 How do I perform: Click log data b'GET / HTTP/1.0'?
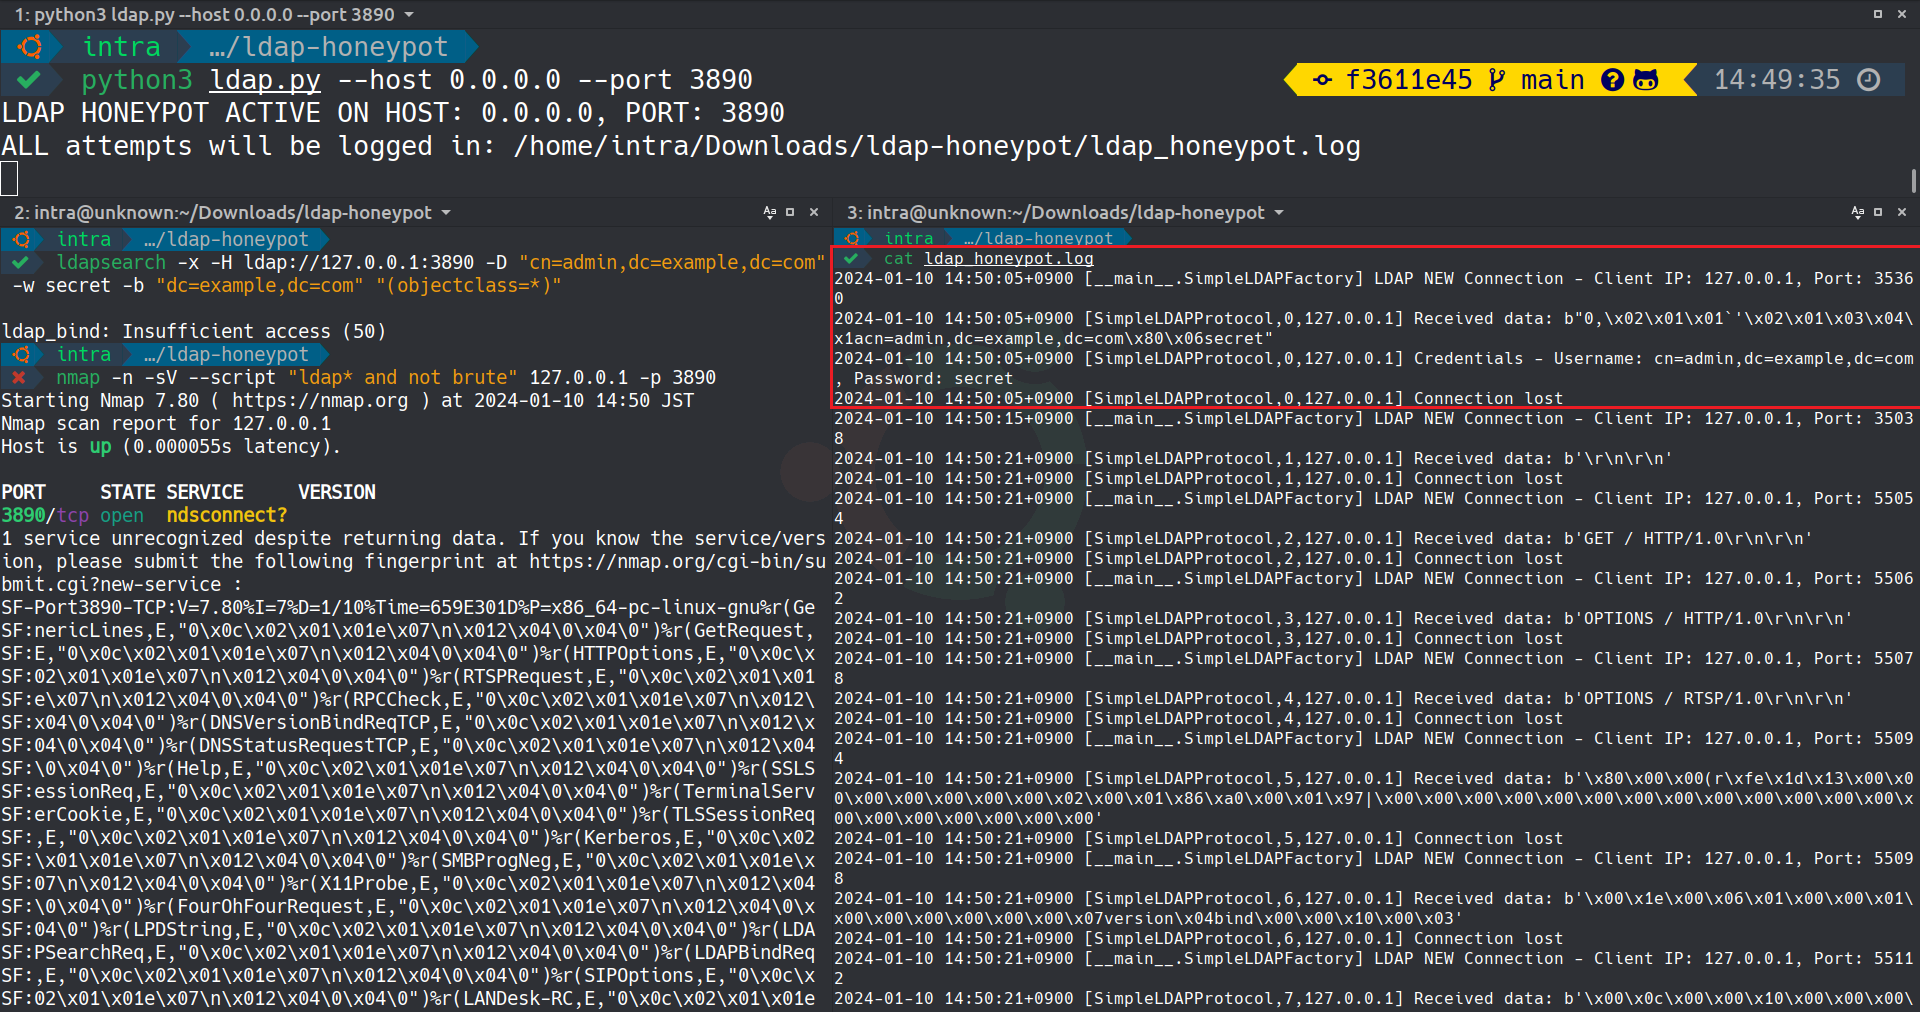click(1689, 538)
